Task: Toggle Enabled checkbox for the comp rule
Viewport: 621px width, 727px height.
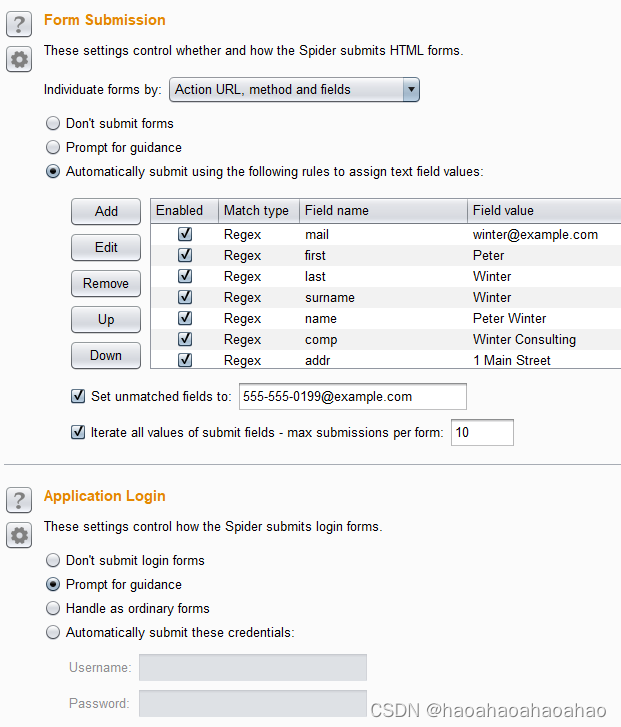Action: 185,339
